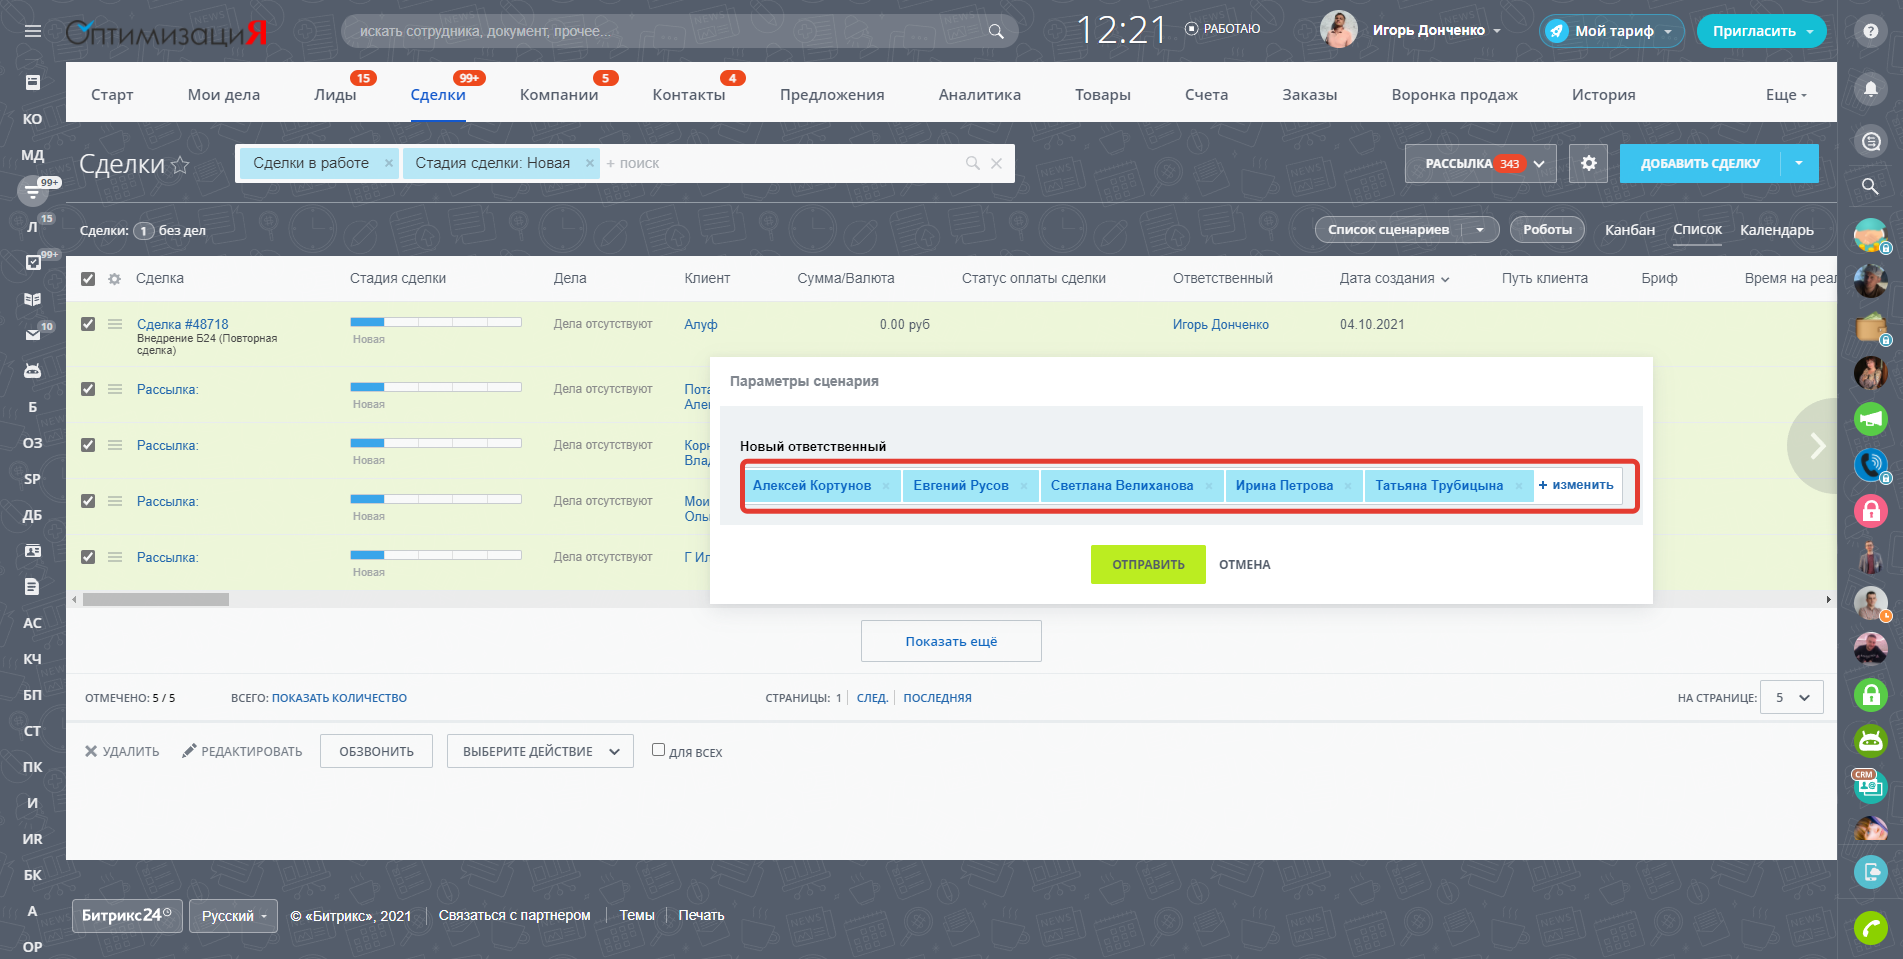This screenshot has width=1903, height=959.
Task: Expand the Выберите действие dropdown
Action: [540, 752]
